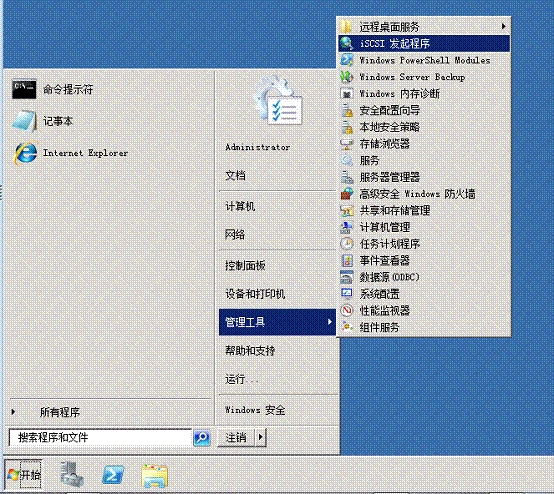Screen dimensions: 554x494
Task: Expand 远程桌面服务 submenu arrow
Action: point(503,26)
